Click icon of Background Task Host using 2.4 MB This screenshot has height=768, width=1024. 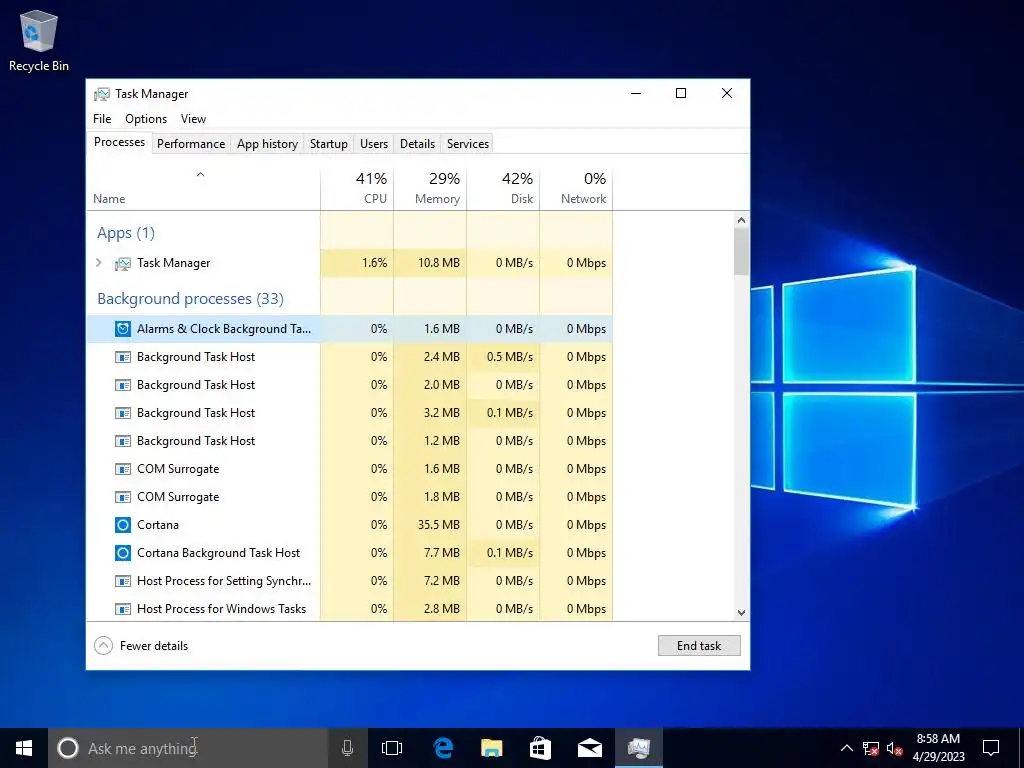pos(122,357)
